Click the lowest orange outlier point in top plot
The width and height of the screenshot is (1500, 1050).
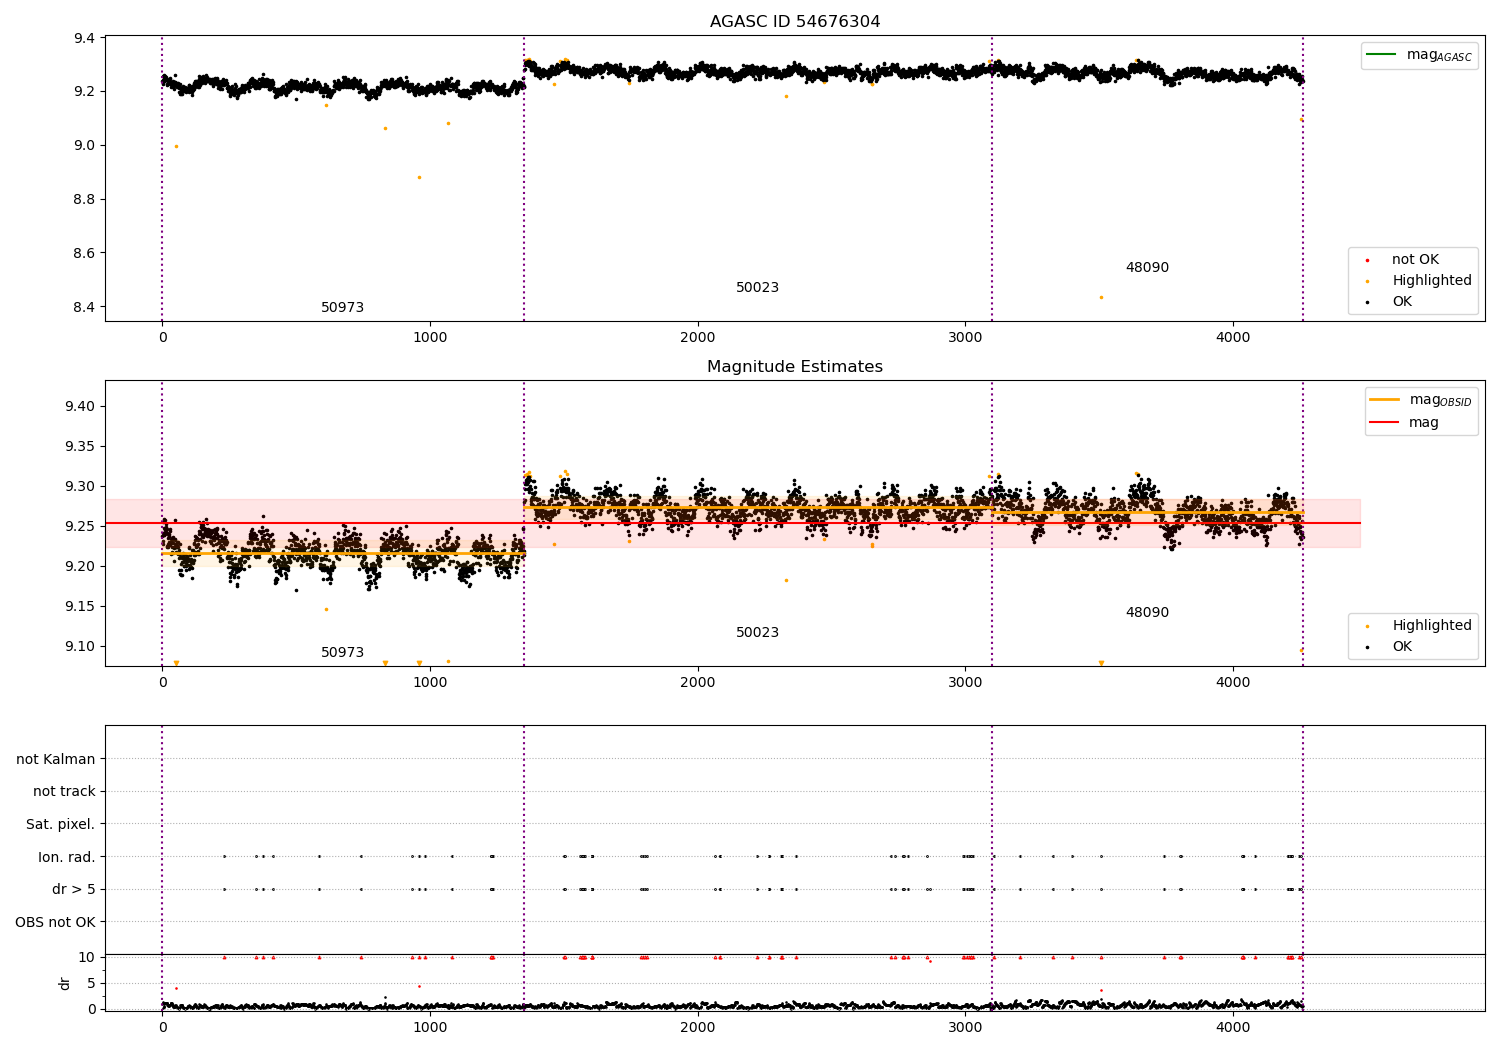(x=1101, y=297)
